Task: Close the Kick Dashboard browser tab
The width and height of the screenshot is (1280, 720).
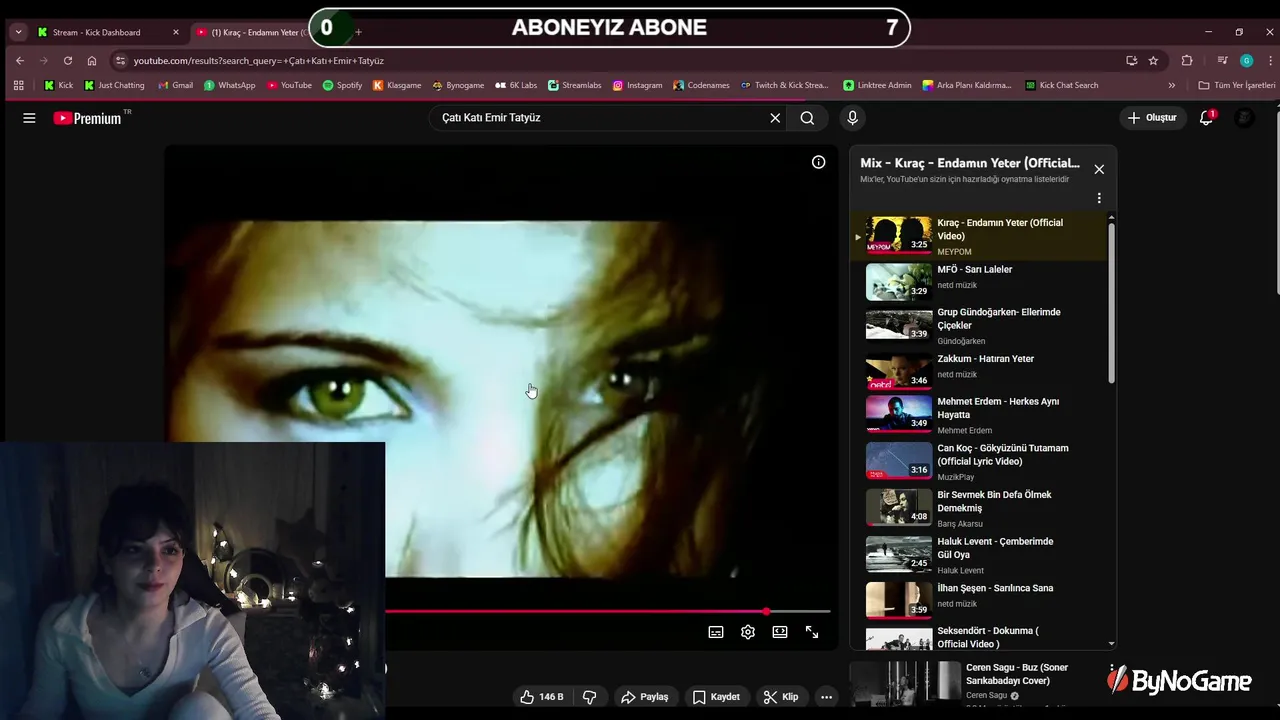Action: coord(176,32)
